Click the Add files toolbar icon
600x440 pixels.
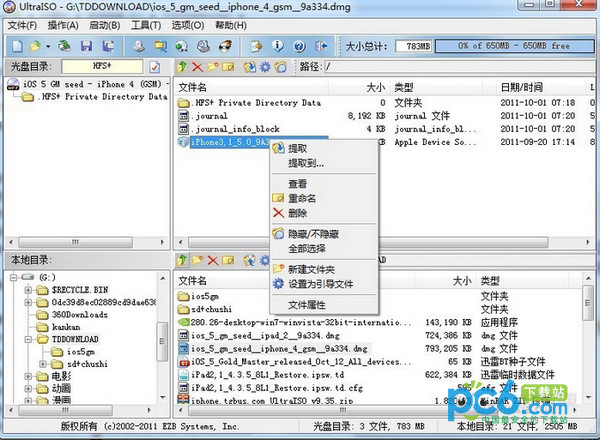[256, 46]
